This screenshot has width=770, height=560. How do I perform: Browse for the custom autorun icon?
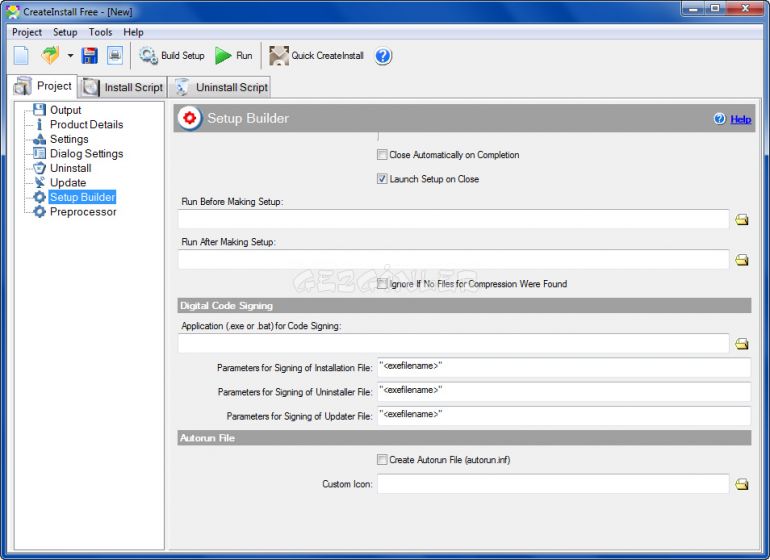(742, 484)
